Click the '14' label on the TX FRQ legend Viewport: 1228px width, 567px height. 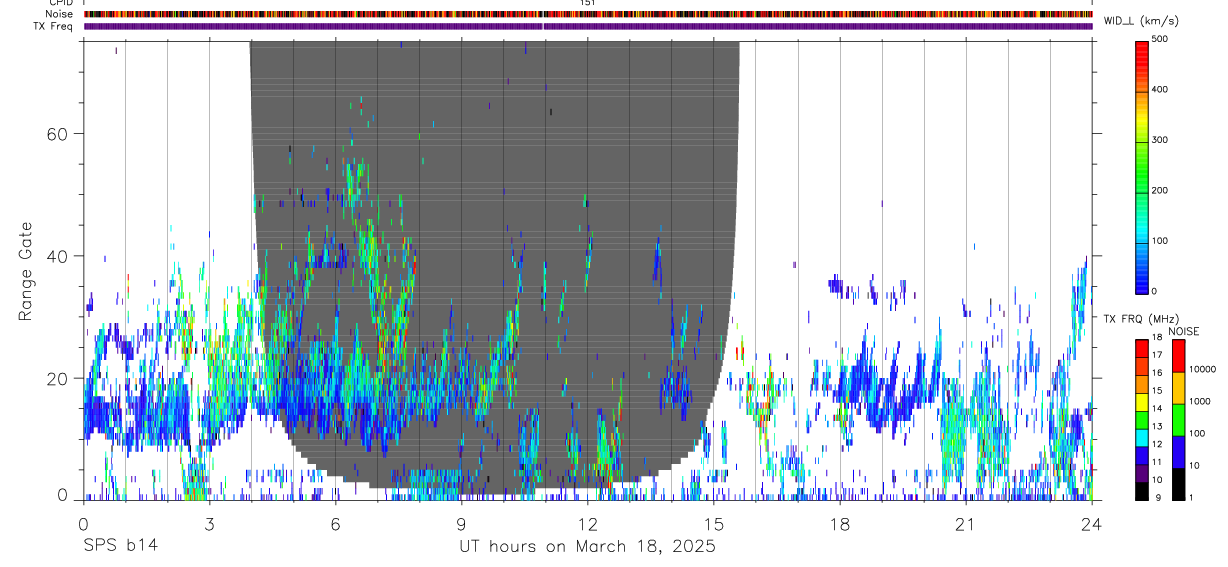[x=1157, y=410]
